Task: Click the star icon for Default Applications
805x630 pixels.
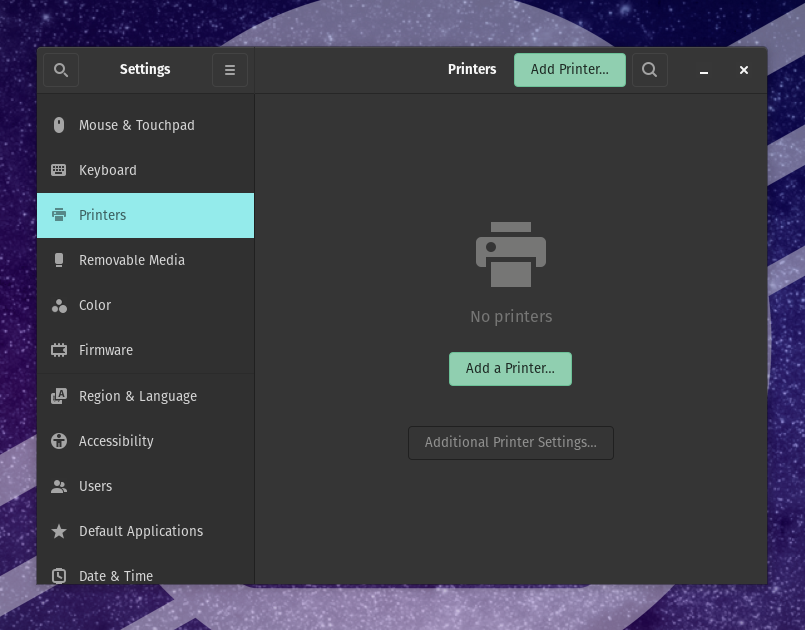Action: pos(59,531)
